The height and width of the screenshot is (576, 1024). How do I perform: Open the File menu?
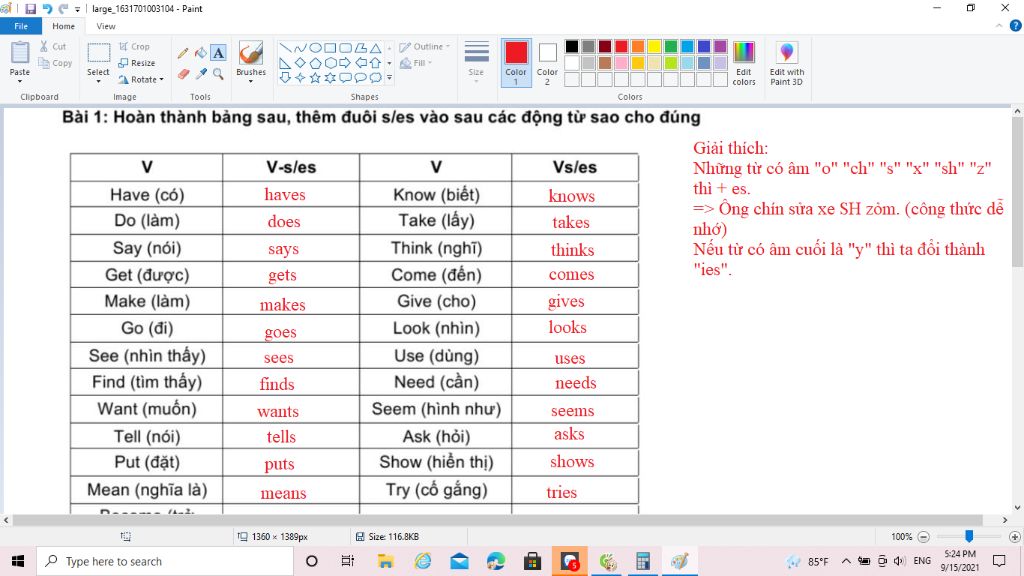click(21, 26)
